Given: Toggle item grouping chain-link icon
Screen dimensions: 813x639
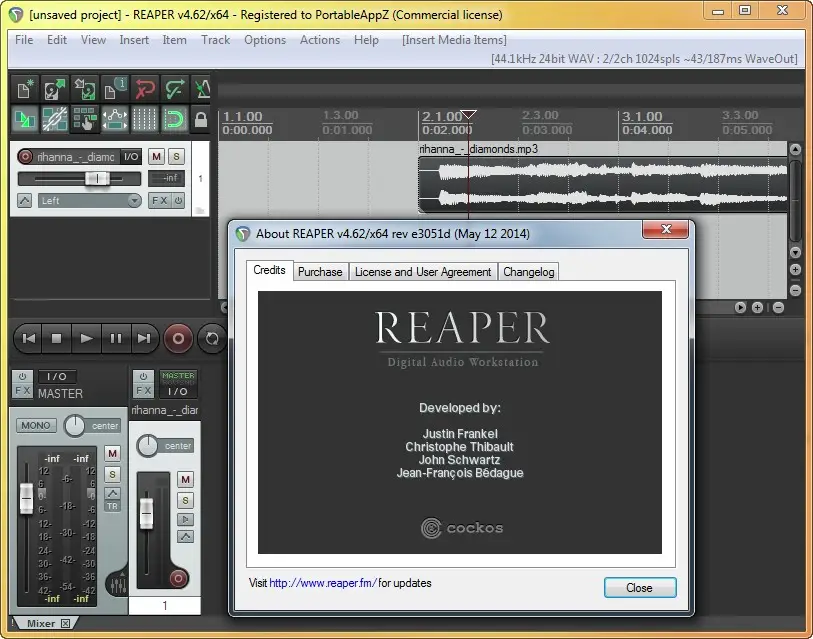Looking at the screenshot, I should pos(54,119).
